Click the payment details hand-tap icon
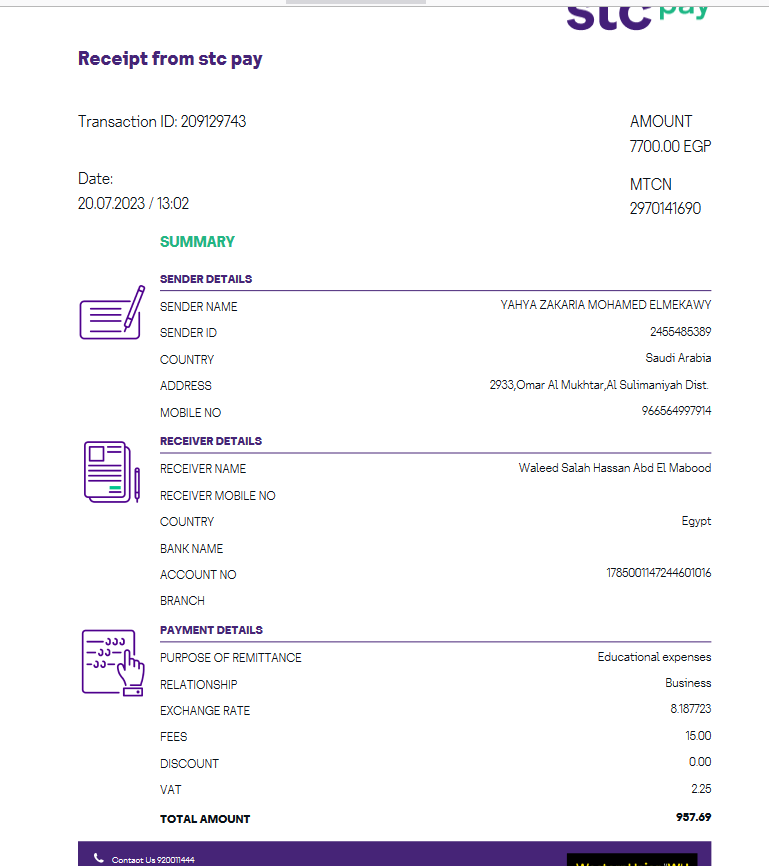Screen dimensions: 769x866 click(113, 663)
